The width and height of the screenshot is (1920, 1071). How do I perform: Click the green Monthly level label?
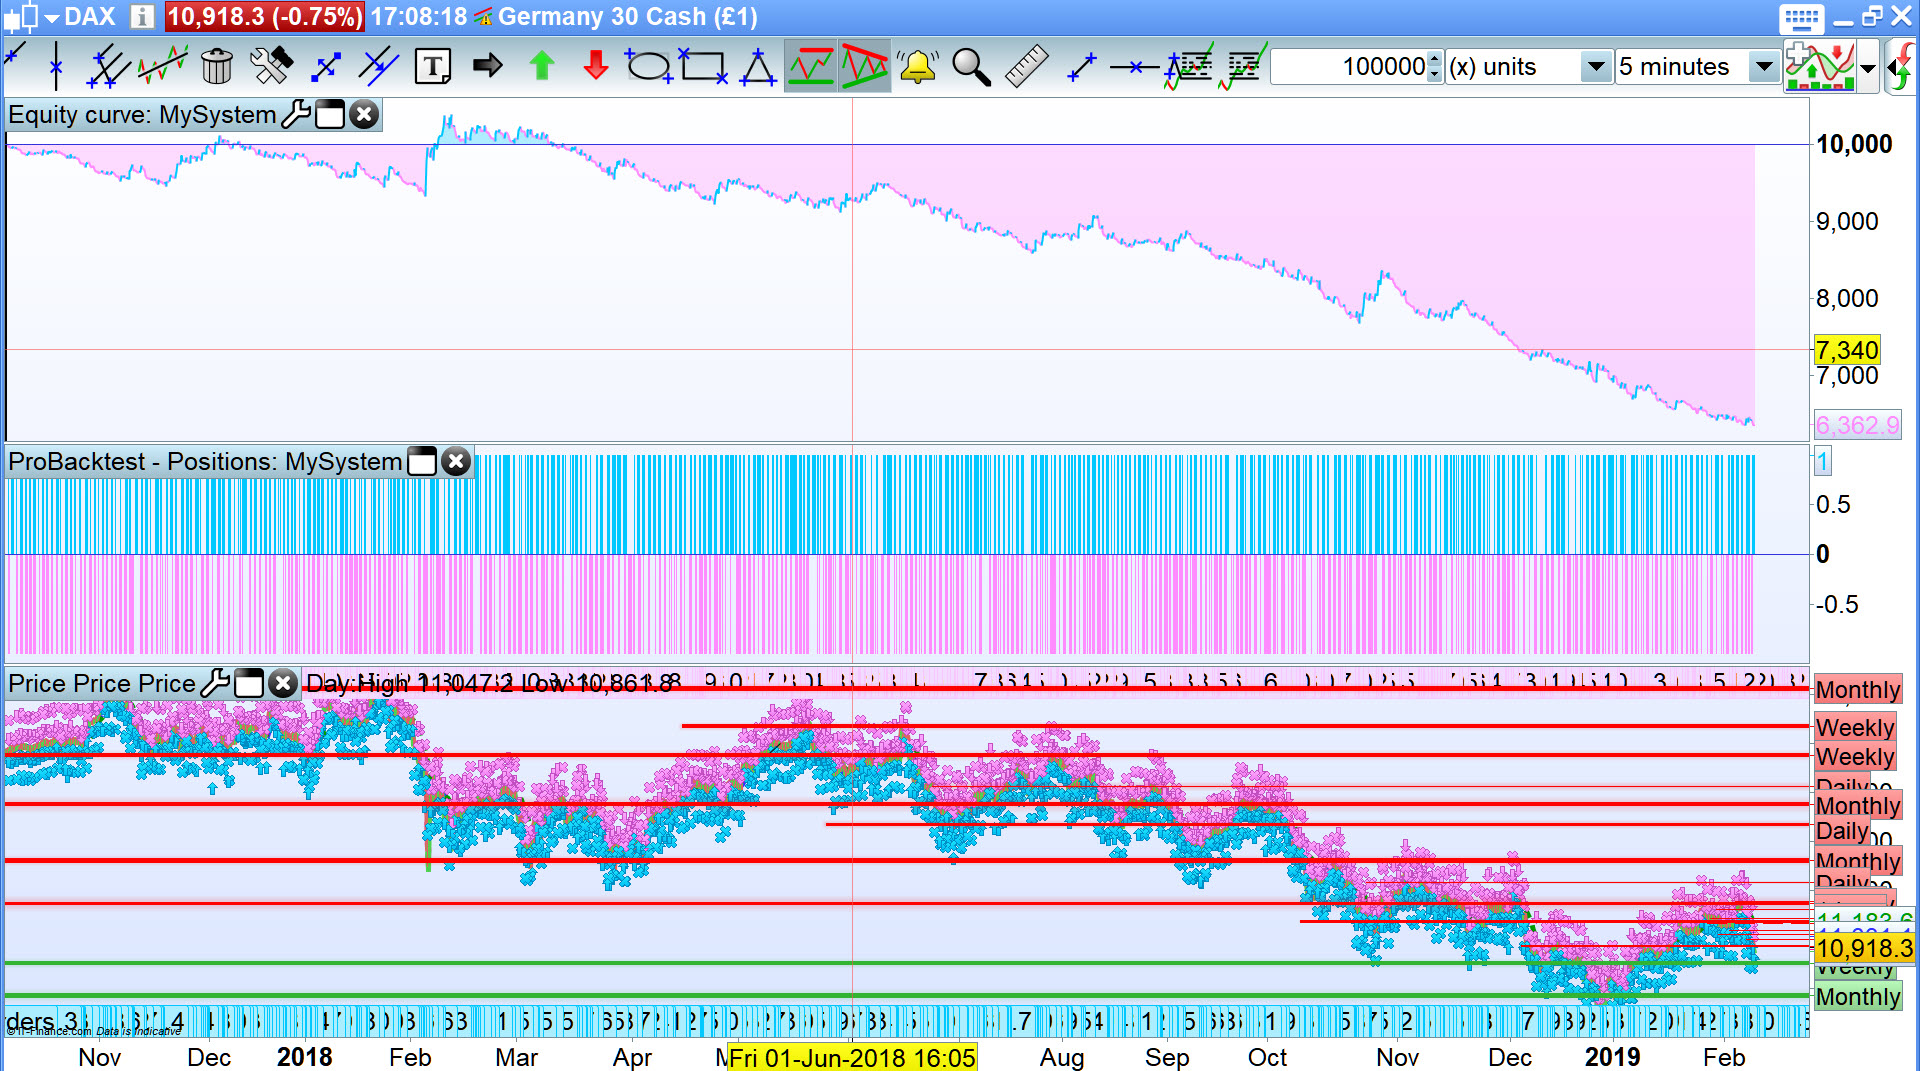1858,996
